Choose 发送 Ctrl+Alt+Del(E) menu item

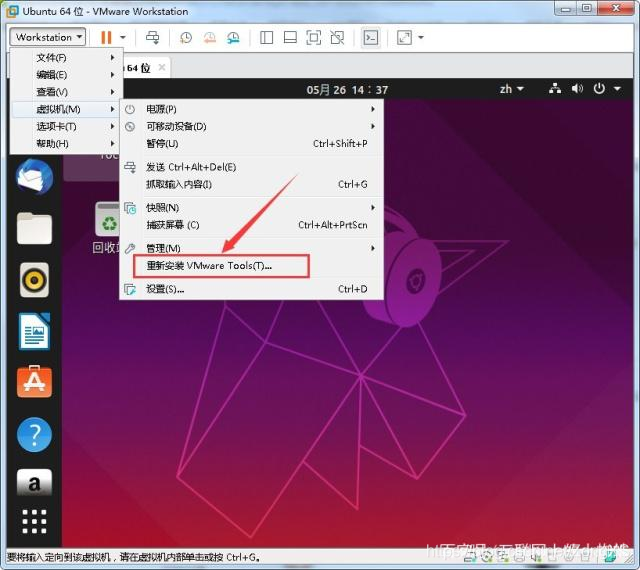(x=251, y=167)
